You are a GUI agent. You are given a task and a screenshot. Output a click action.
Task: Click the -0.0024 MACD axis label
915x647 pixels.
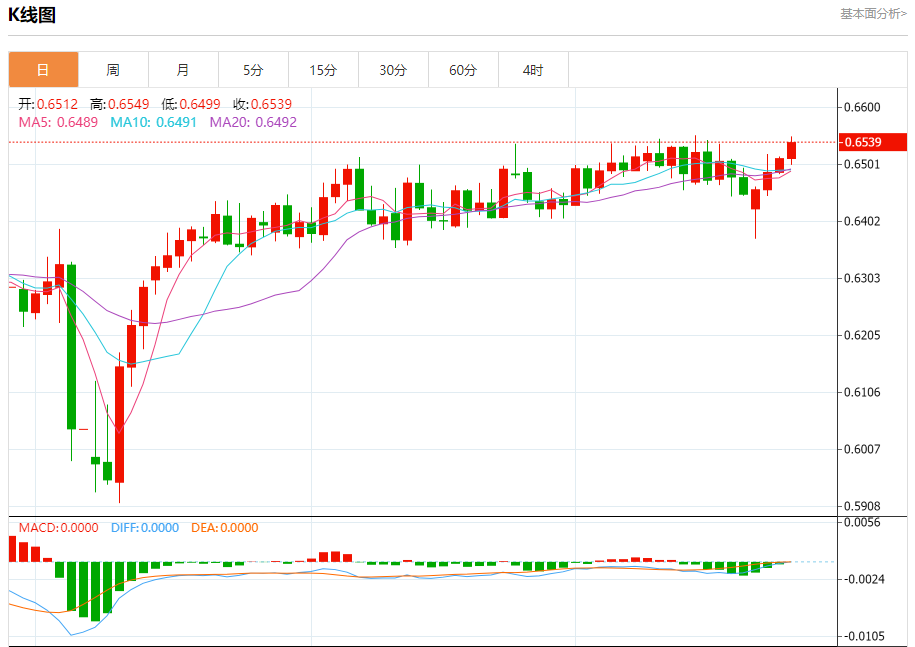point(862,579)
